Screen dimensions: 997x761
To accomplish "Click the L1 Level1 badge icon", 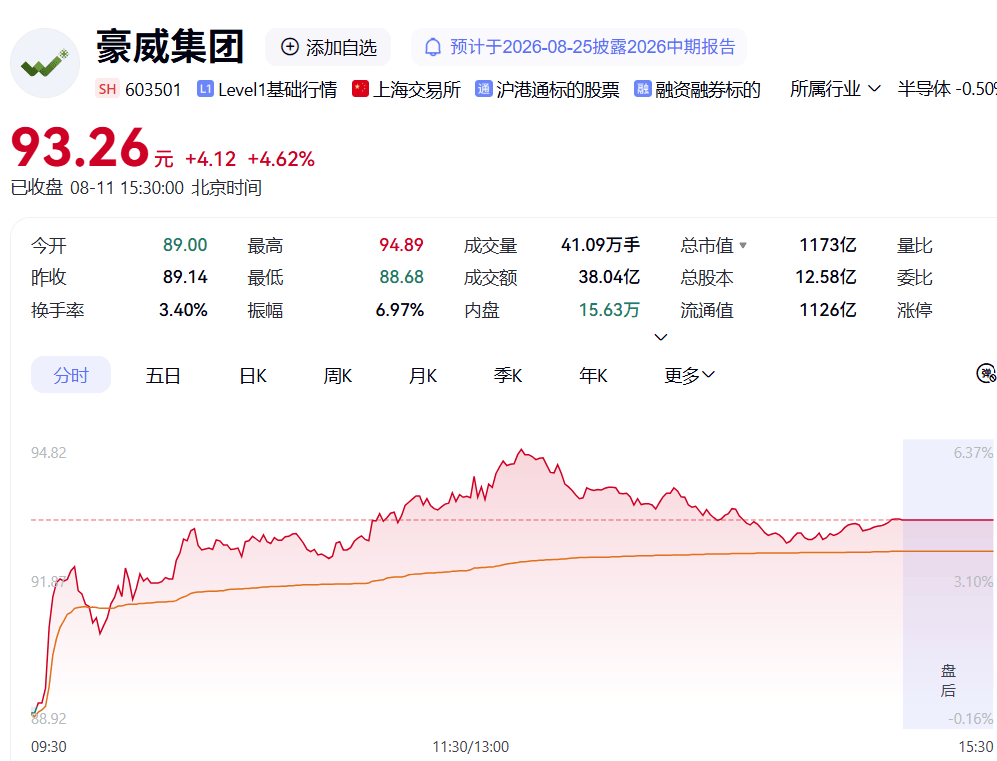I will tap(205, 89).
